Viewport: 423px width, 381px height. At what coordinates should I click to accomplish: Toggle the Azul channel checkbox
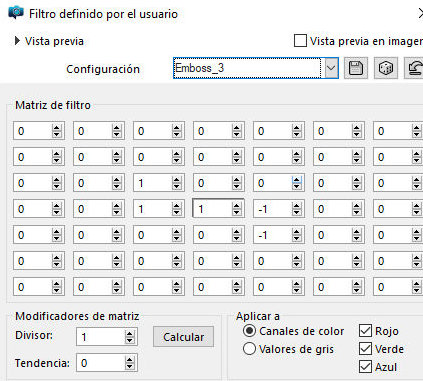pos(365,367)
